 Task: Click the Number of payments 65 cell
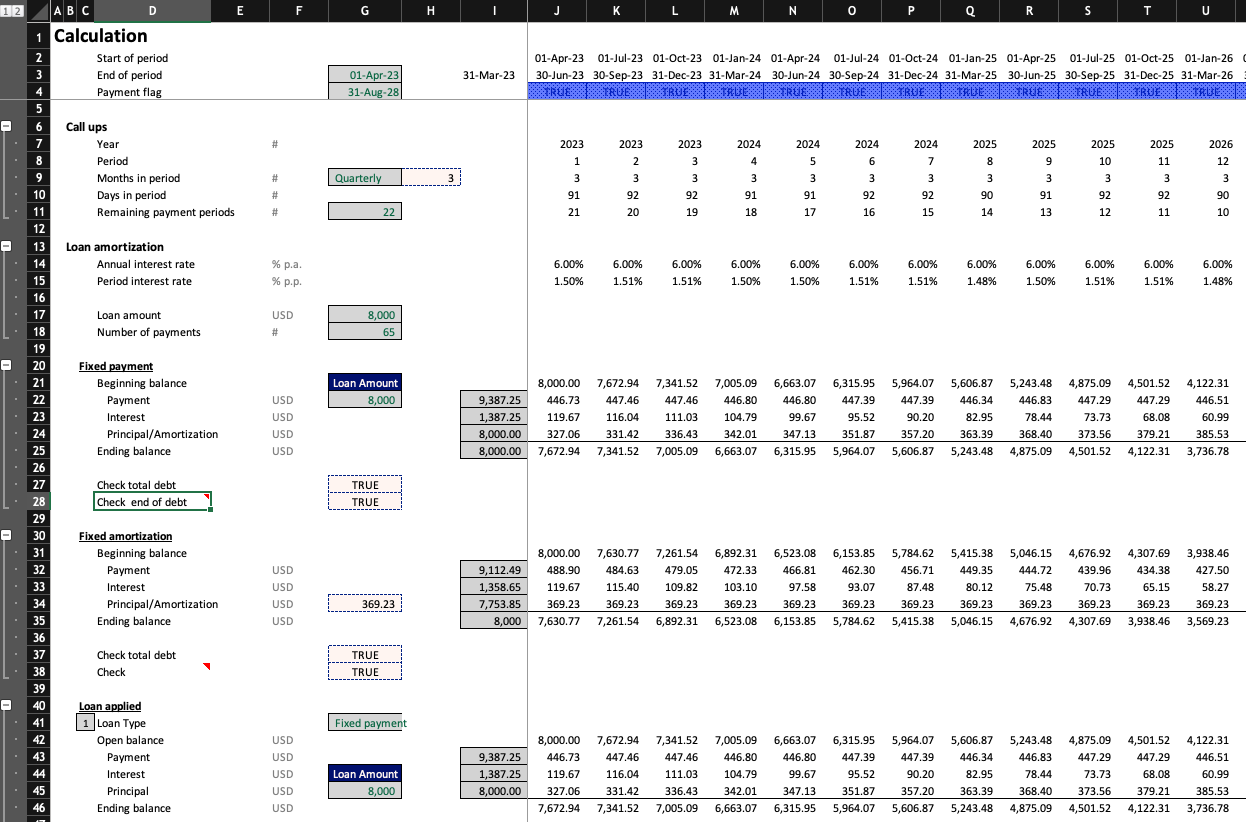(x=364, y=332)
